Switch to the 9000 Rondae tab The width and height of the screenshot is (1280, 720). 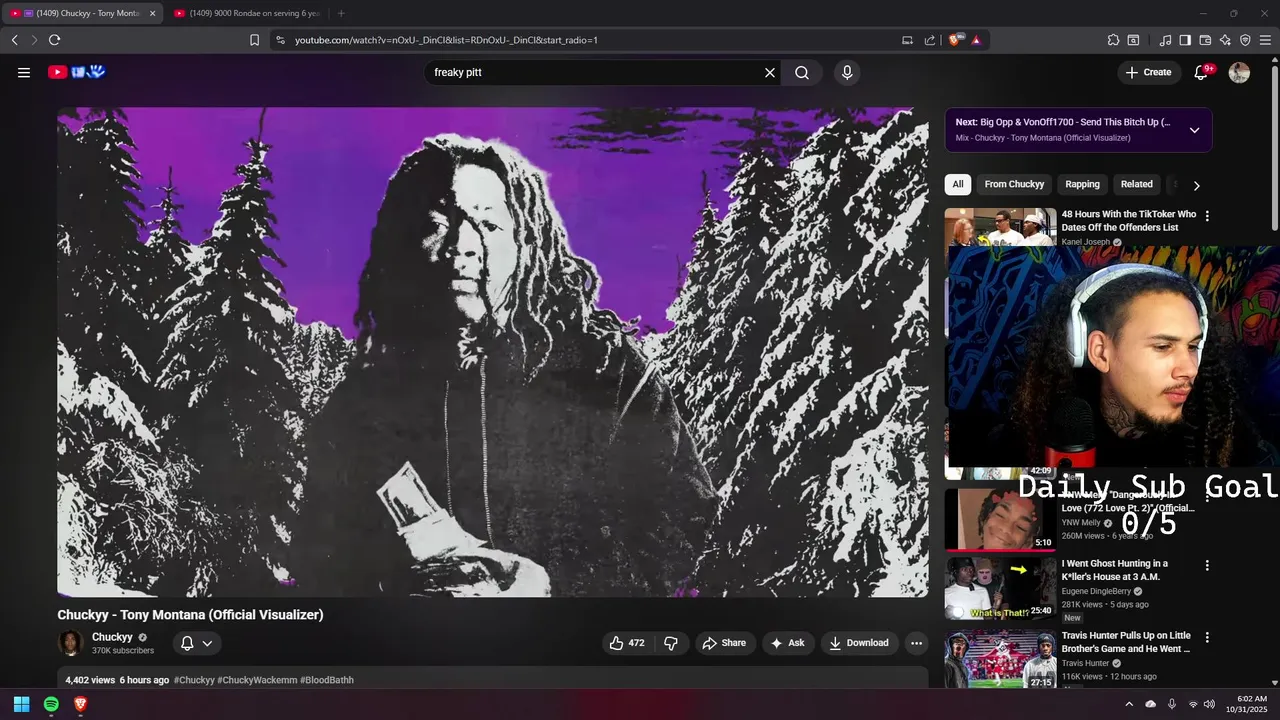coord(246,13)
